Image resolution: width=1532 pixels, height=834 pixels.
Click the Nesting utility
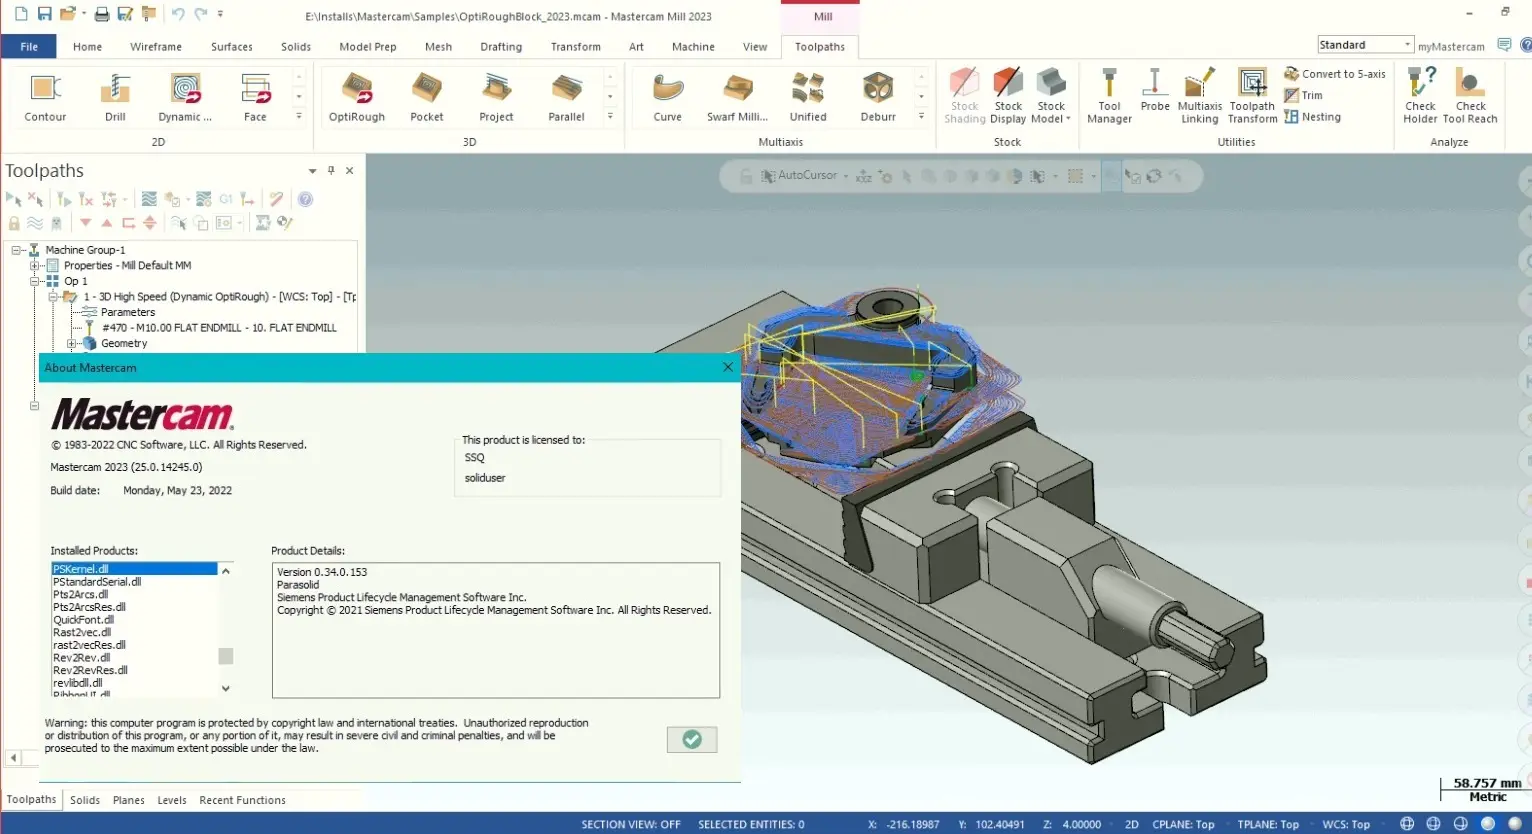pyautogui.click(x=1313, y=117)
